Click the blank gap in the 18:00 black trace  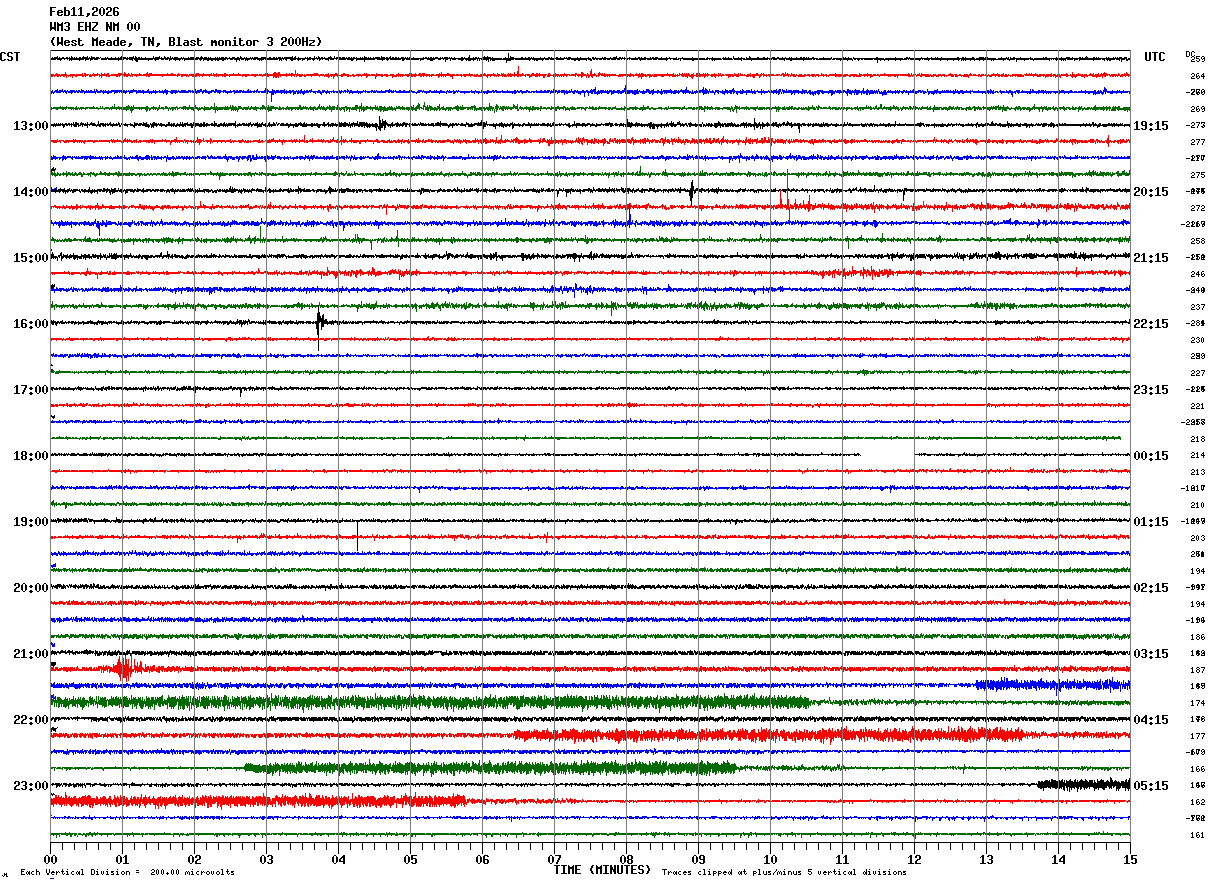(x=888, y=455)
